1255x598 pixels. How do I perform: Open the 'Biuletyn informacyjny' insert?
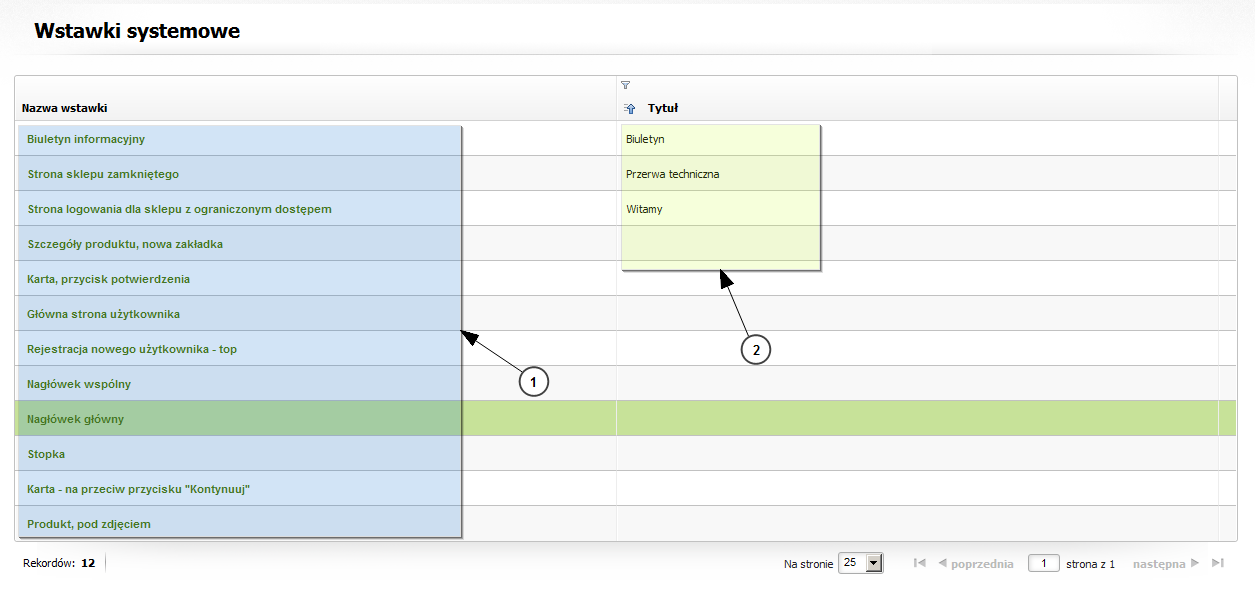(x=86, y=139)
